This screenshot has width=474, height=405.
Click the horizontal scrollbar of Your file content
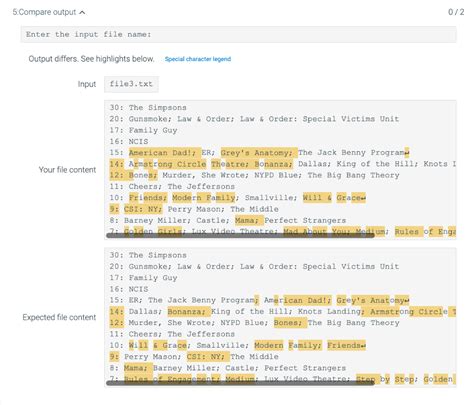point(240,235)
